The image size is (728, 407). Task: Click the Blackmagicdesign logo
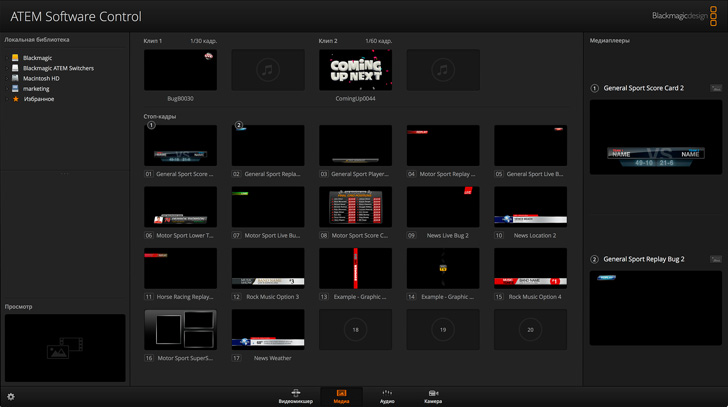pyautogui.click(x=684, y=16)
